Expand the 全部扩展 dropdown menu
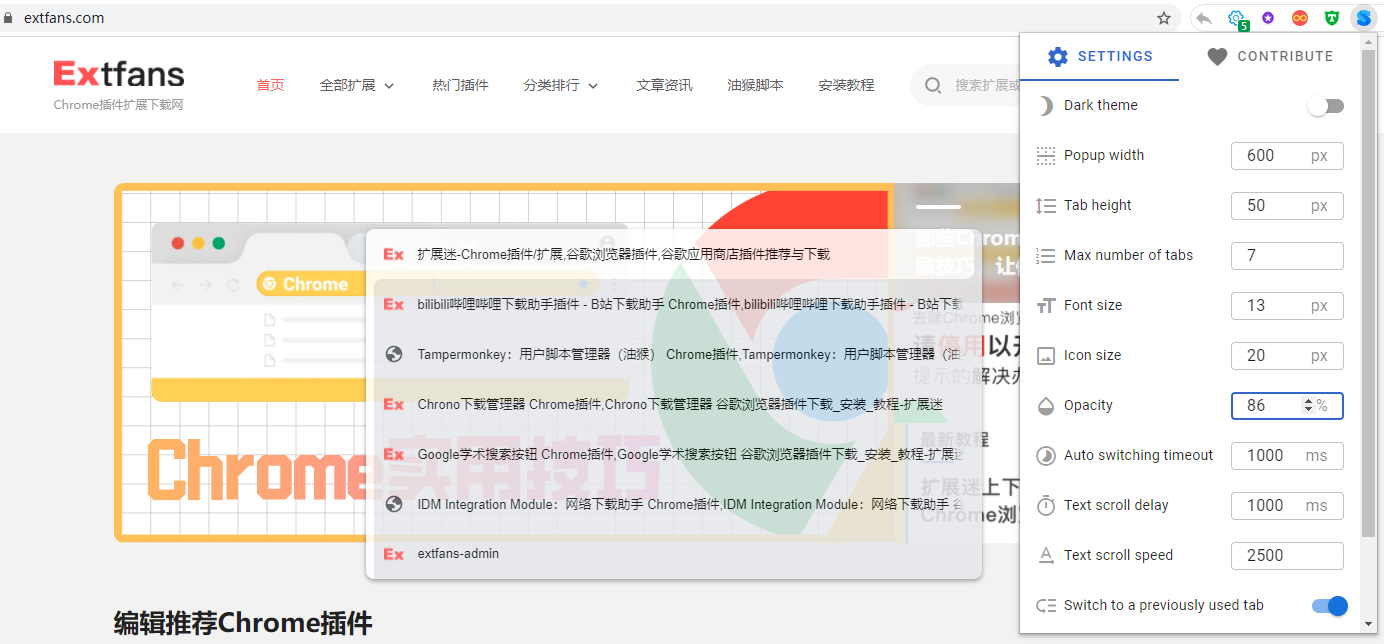 coord(357,86)
